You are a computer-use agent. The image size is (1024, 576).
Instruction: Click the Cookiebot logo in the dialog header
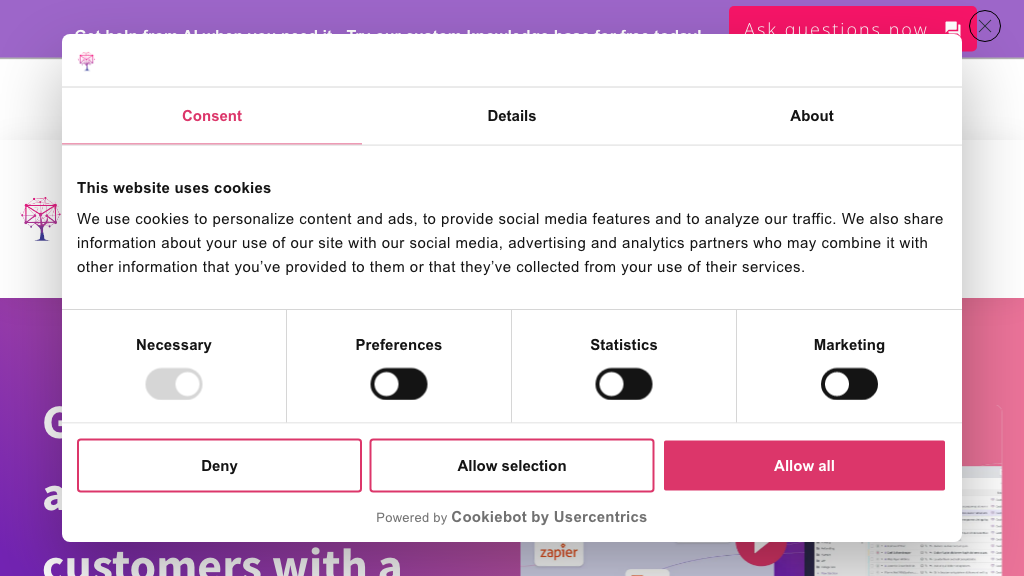tap(87, 60)
